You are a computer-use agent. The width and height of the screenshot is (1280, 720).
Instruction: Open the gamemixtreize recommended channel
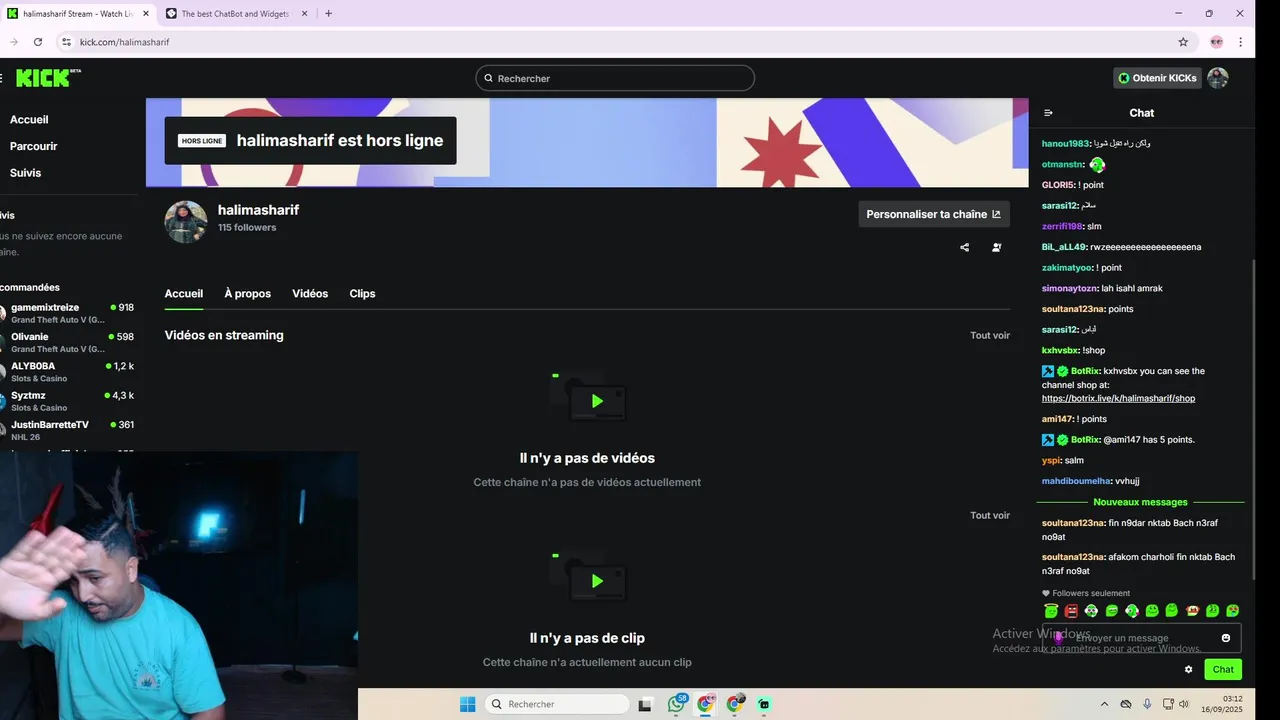[68, 313]
